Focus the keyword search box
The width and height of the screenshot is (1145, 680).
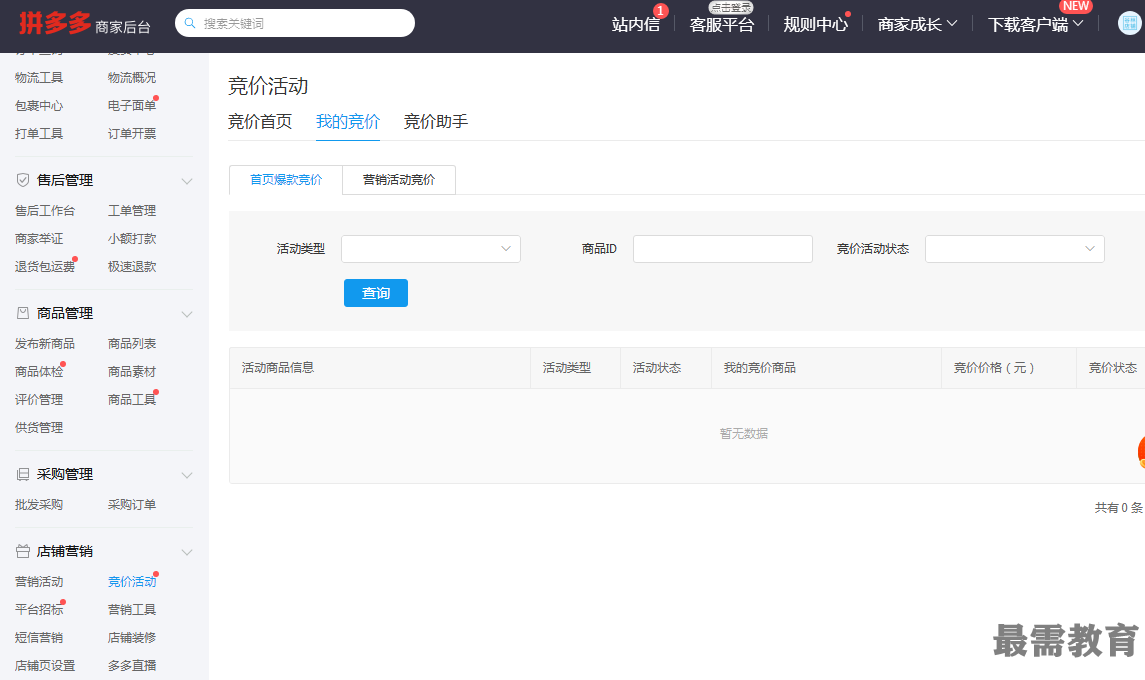tap(295, 23)
